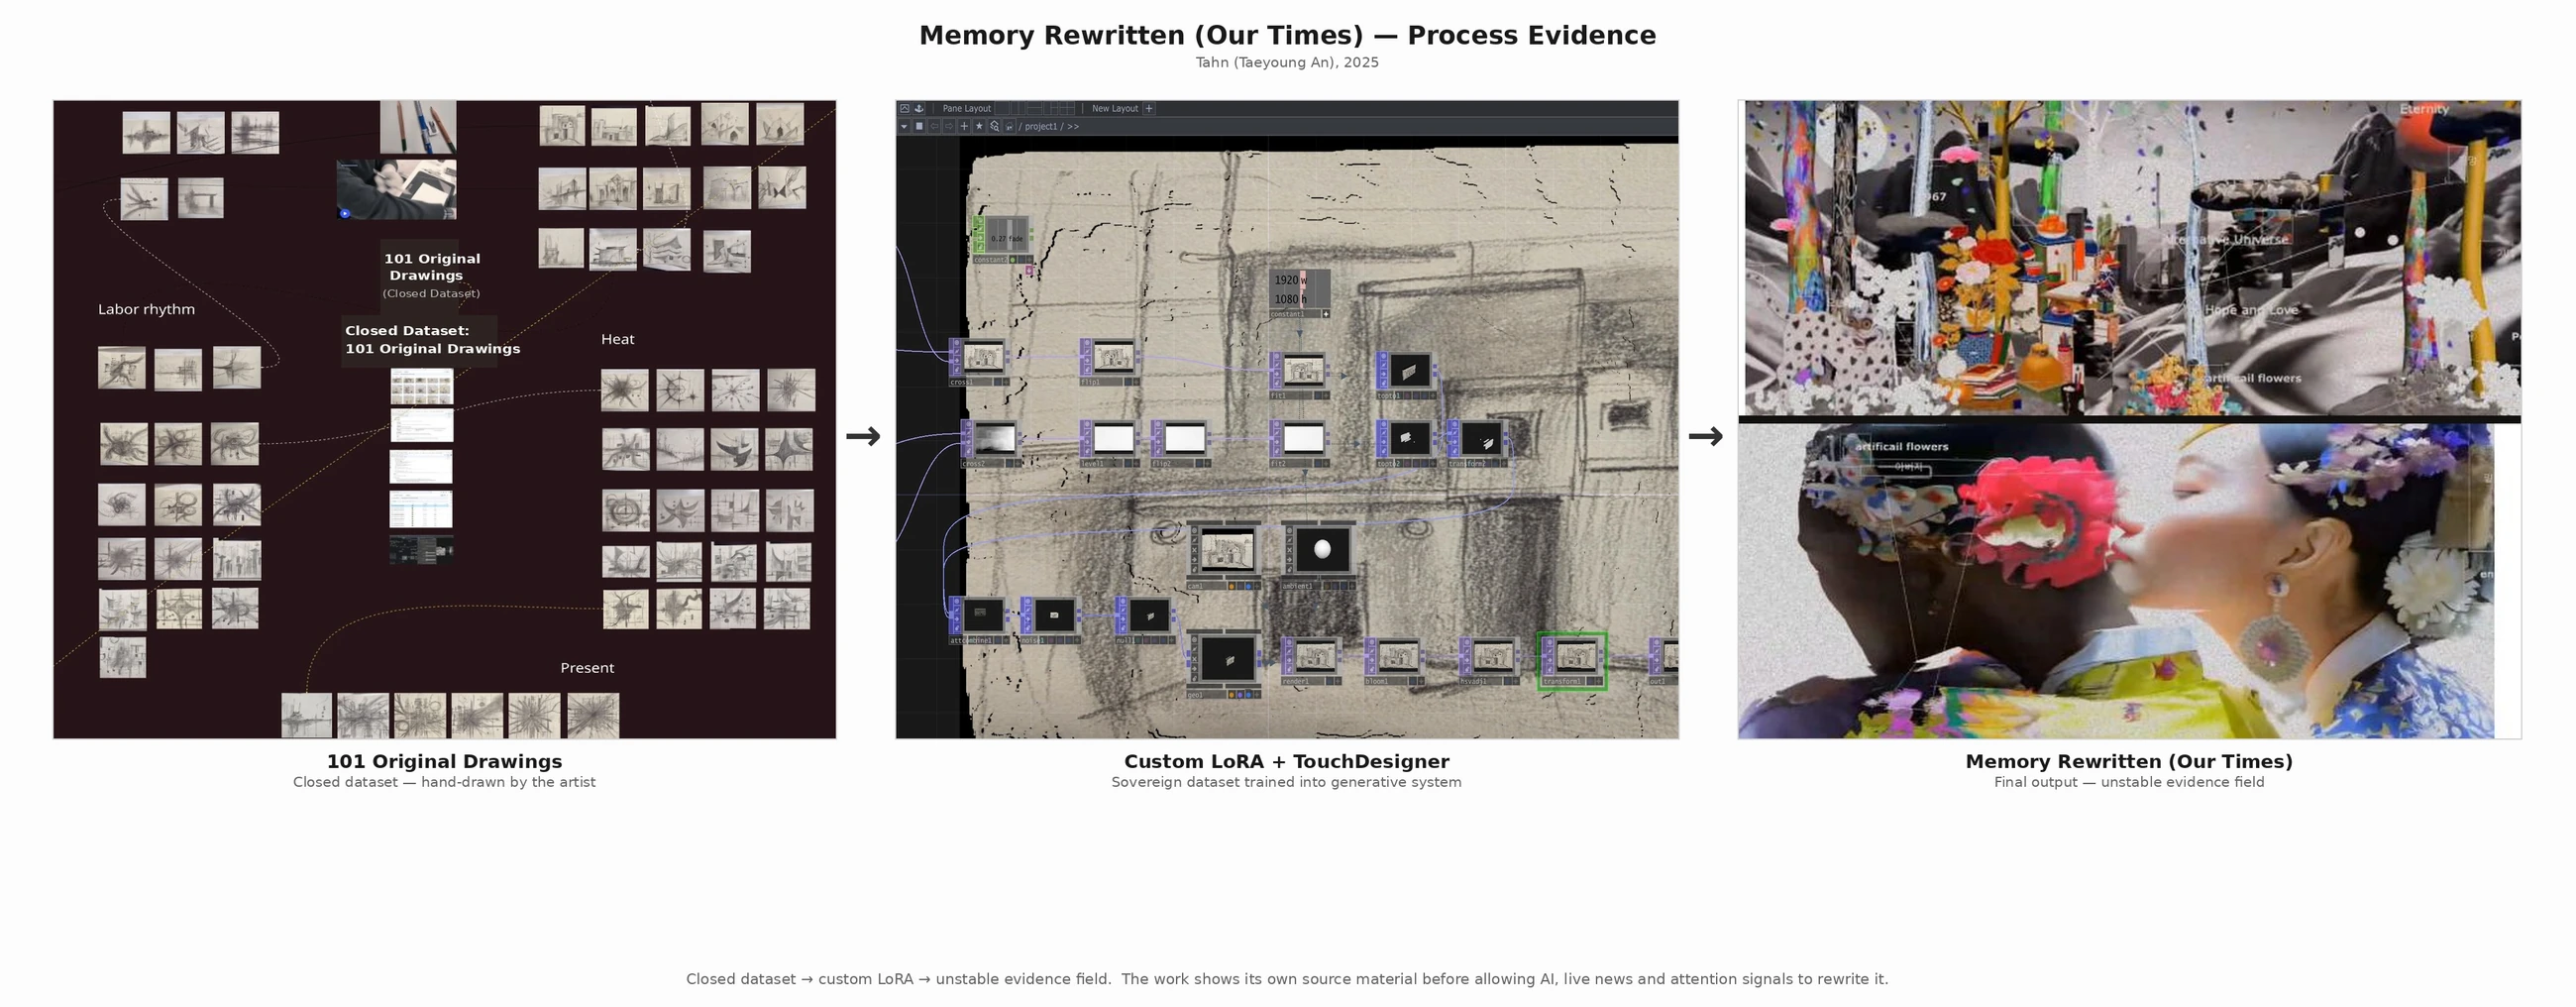Select the green-highlighted transform1 node
Viewport: 2576px width, 1007px height.
click(x=1573, y=661)
